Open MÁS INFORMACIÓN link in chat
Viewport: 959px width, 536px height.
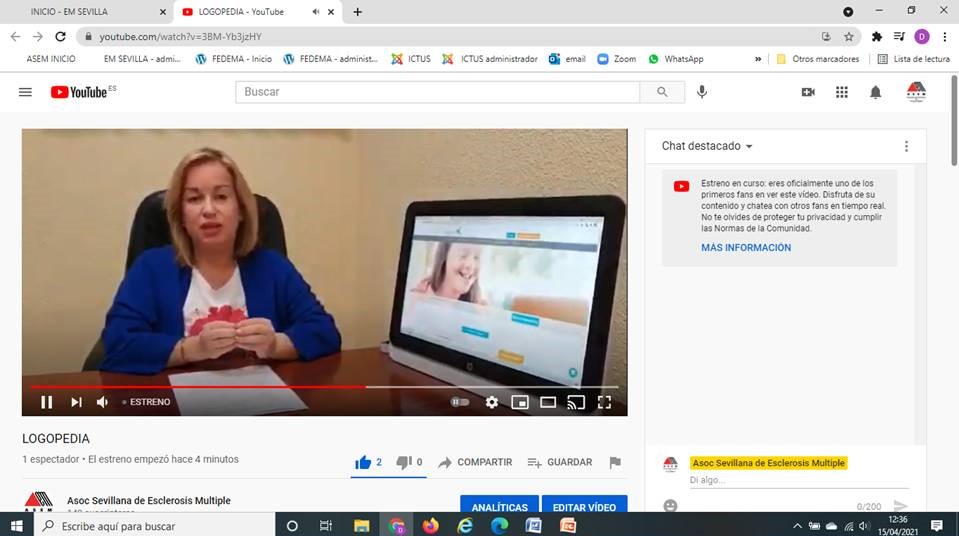click(745, 248)
